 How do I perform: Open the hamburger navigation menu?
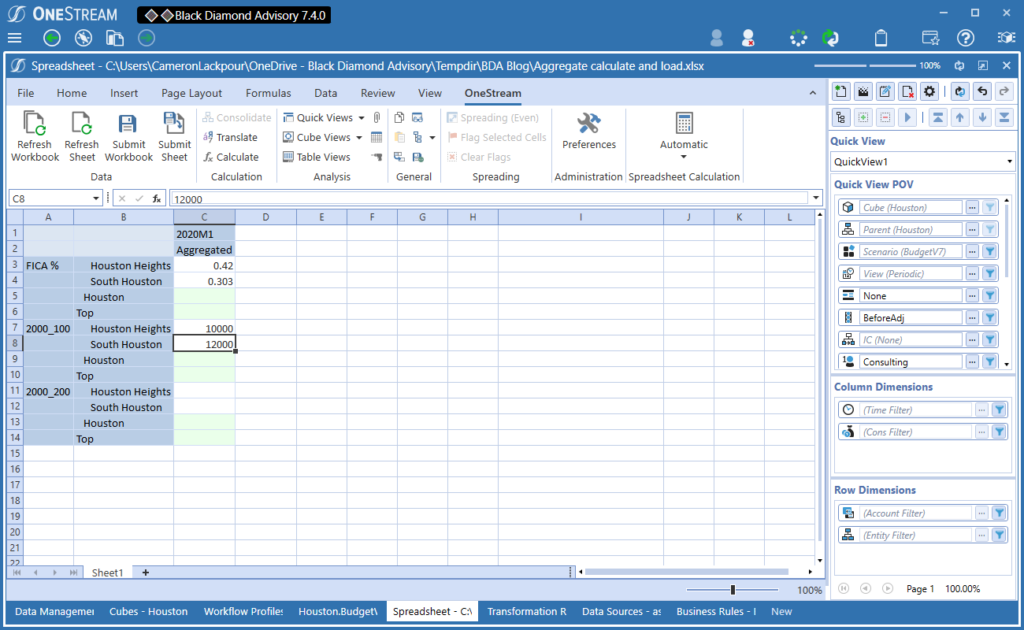(14, 38)
